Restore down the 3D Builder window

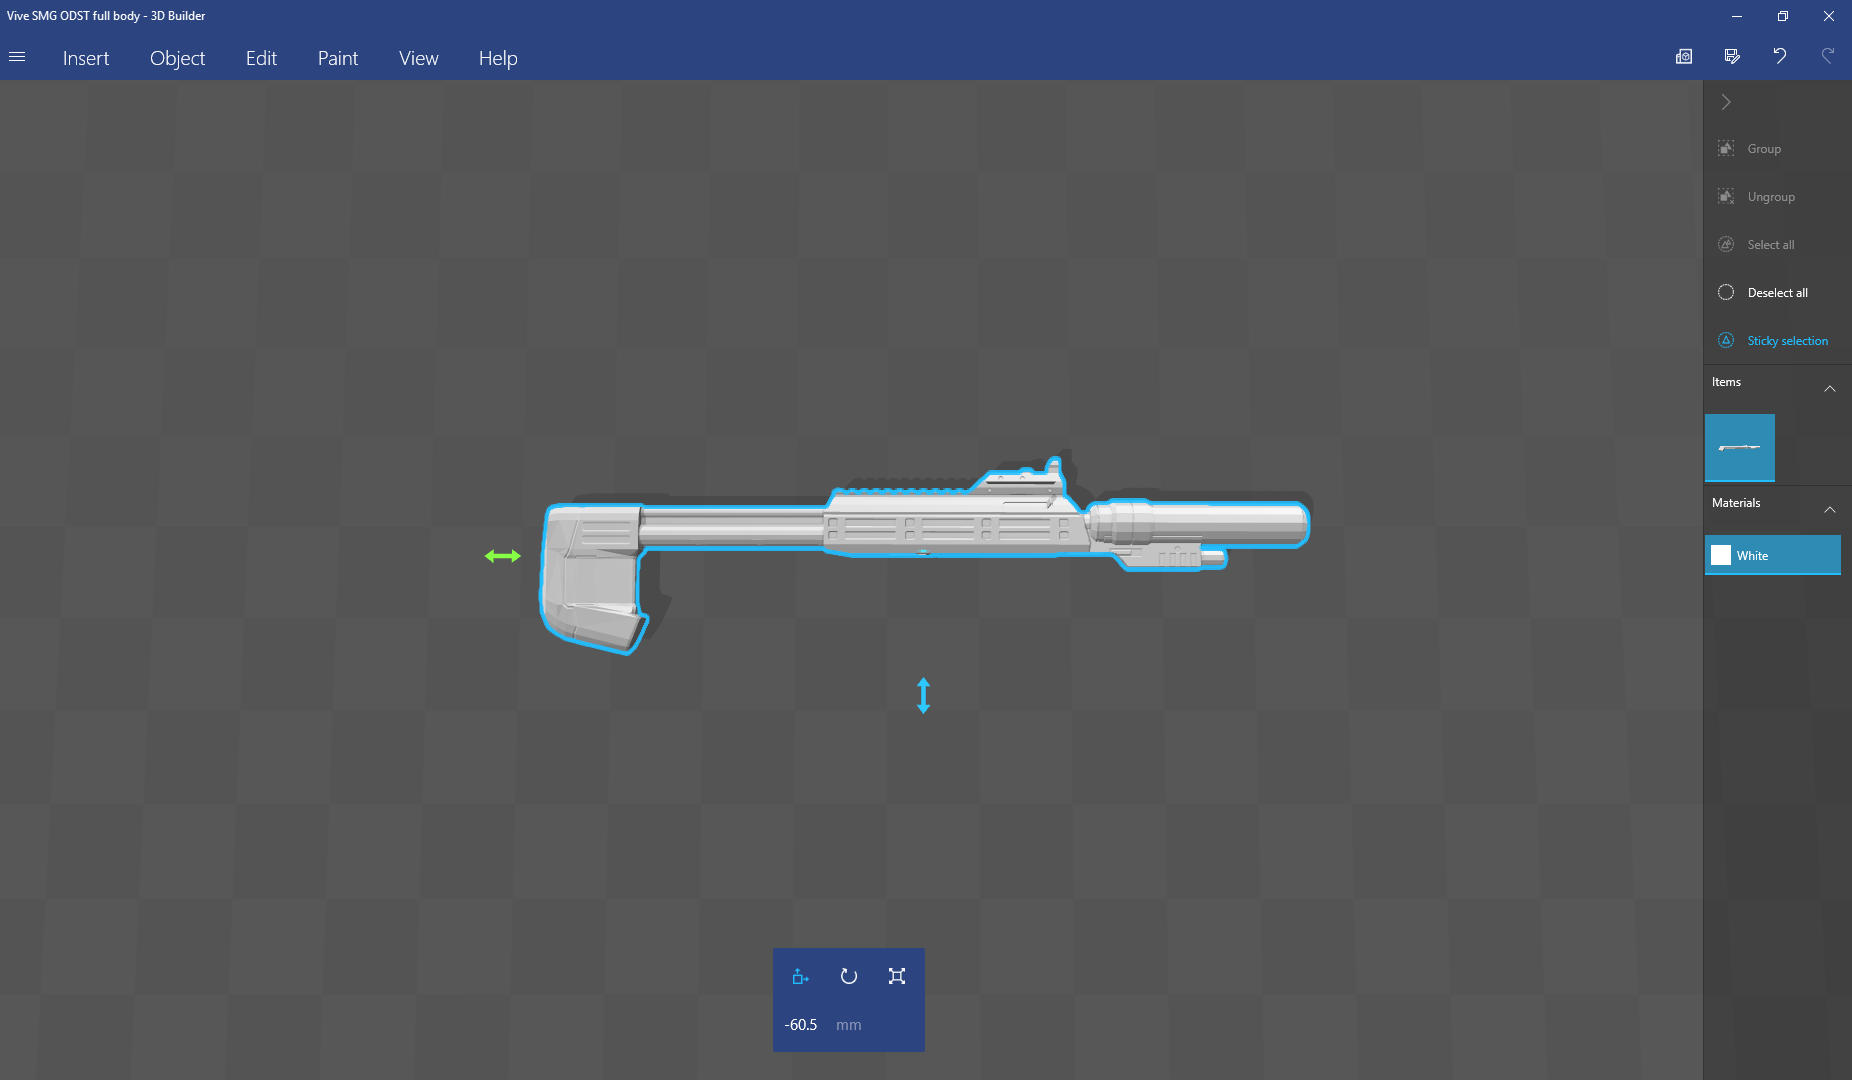coord(1783,16)
